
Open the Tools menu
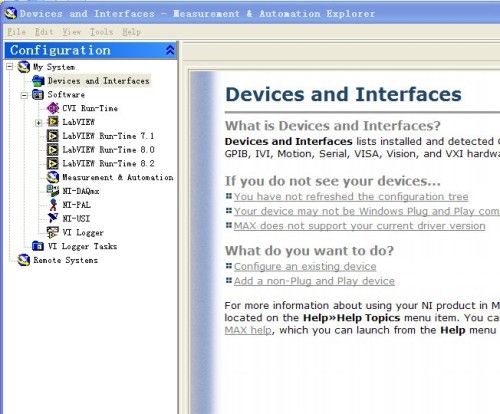tap(101, 32)
